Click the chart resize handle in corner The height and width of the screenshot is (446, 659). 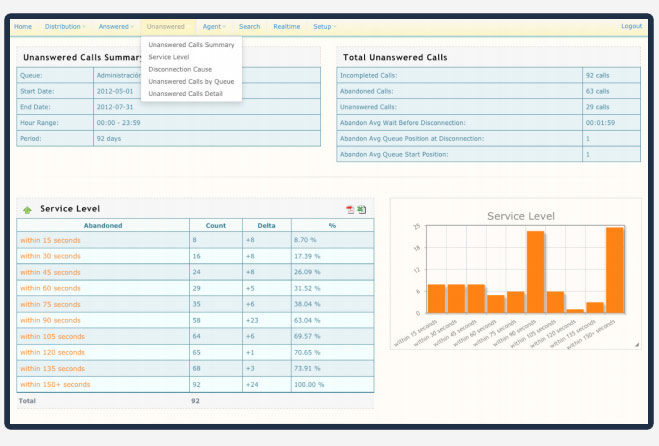(636, 344)
